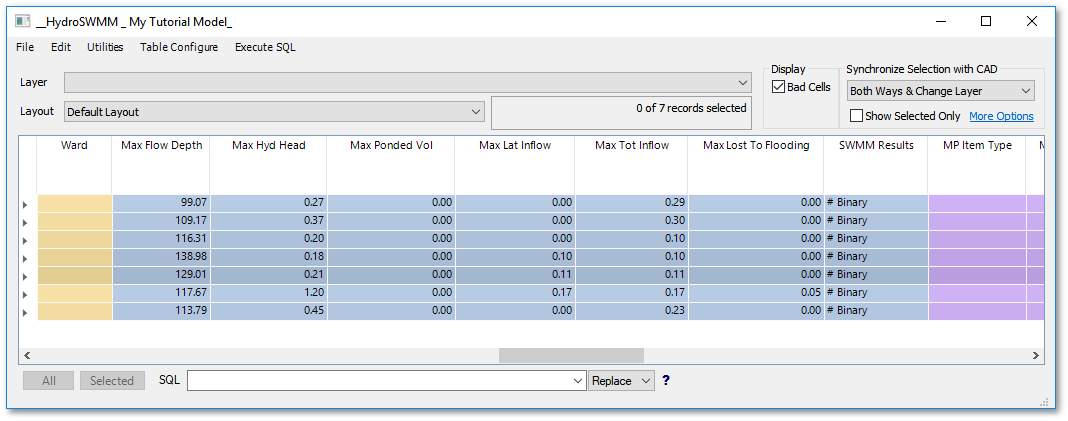Open the Both Ways & Change Layer dropdown
This screenshot has width=1068, height=421.
941,91
